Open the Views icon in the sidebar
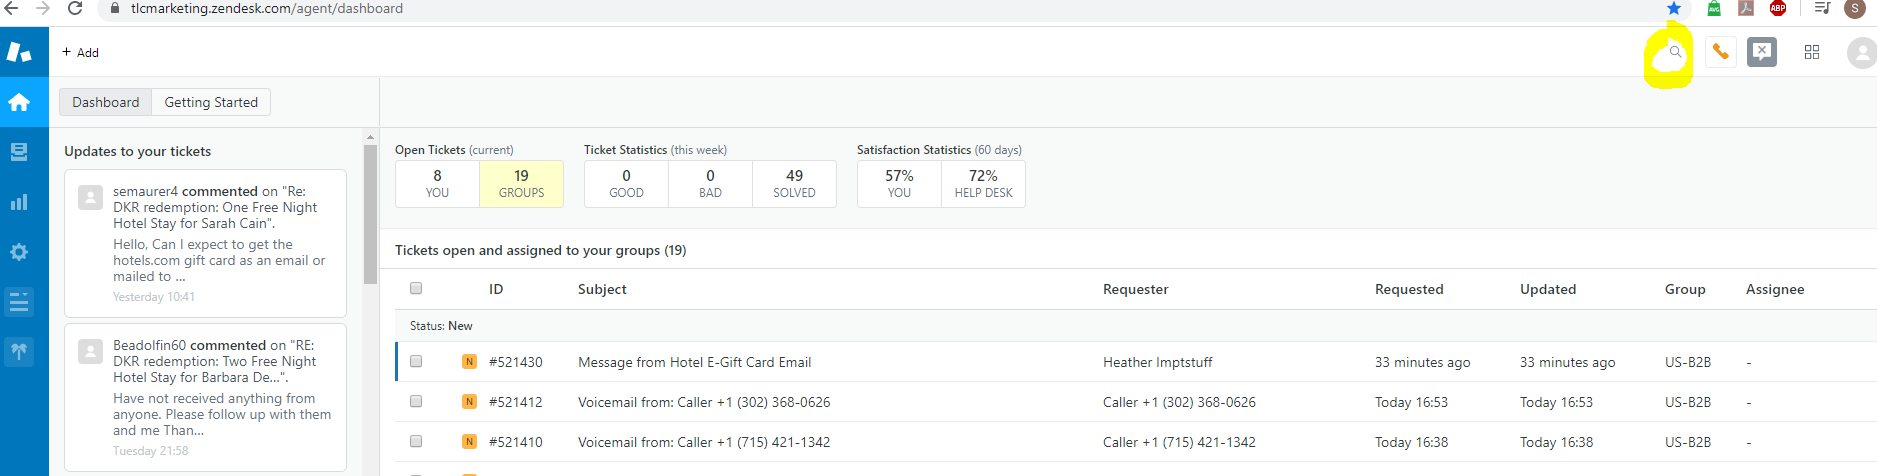1877x476 pixels. (x=19, y=152)
